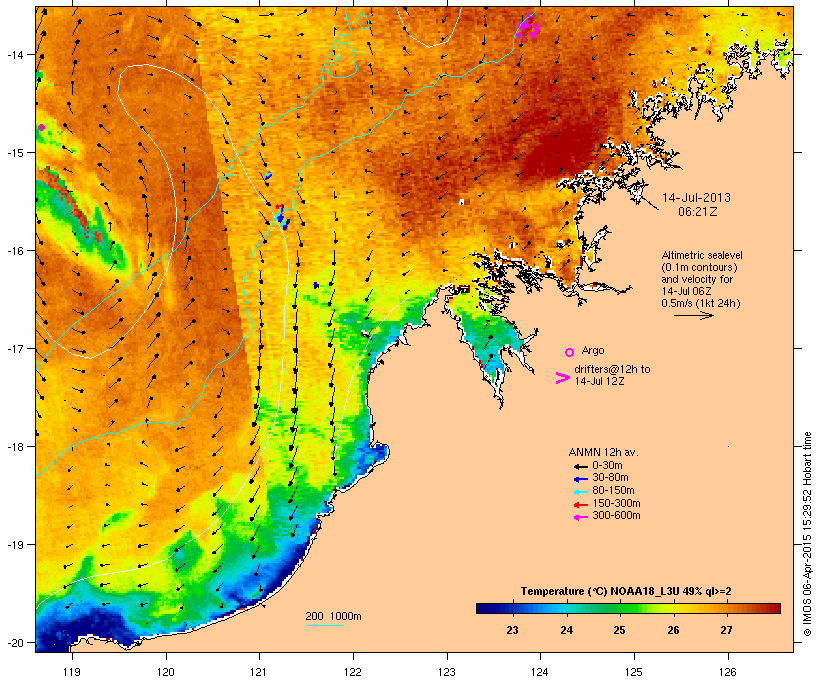Click the longitude axis label 126
The height and width of the screenshot is (680, 820).
click(x=727, y=672)
